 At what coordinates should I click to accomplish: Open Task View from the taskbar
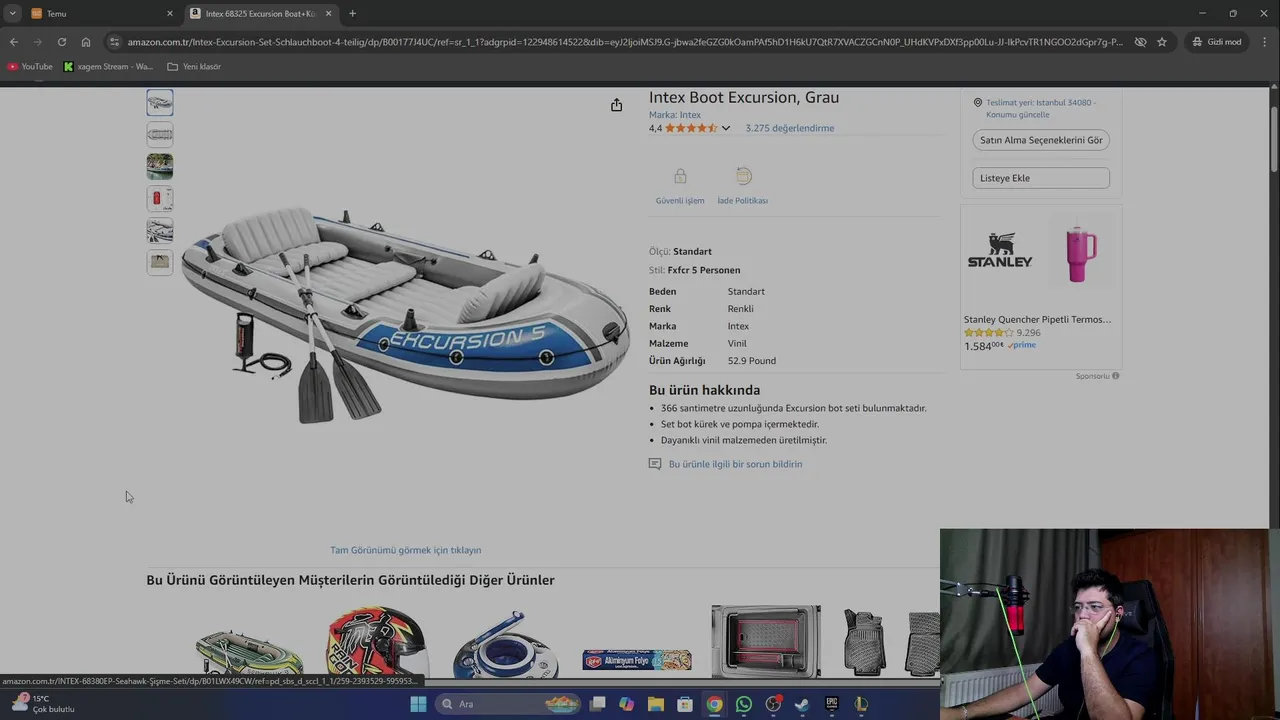[597, 704]
